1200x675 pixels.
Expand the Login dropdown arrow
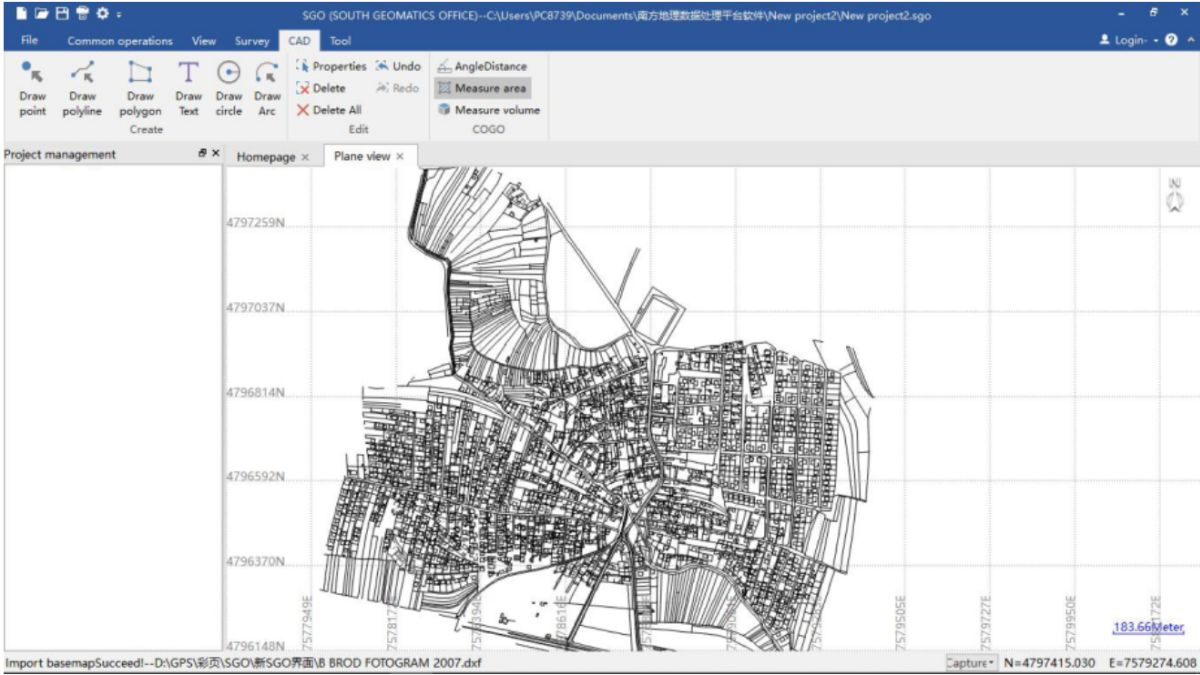1155,41
